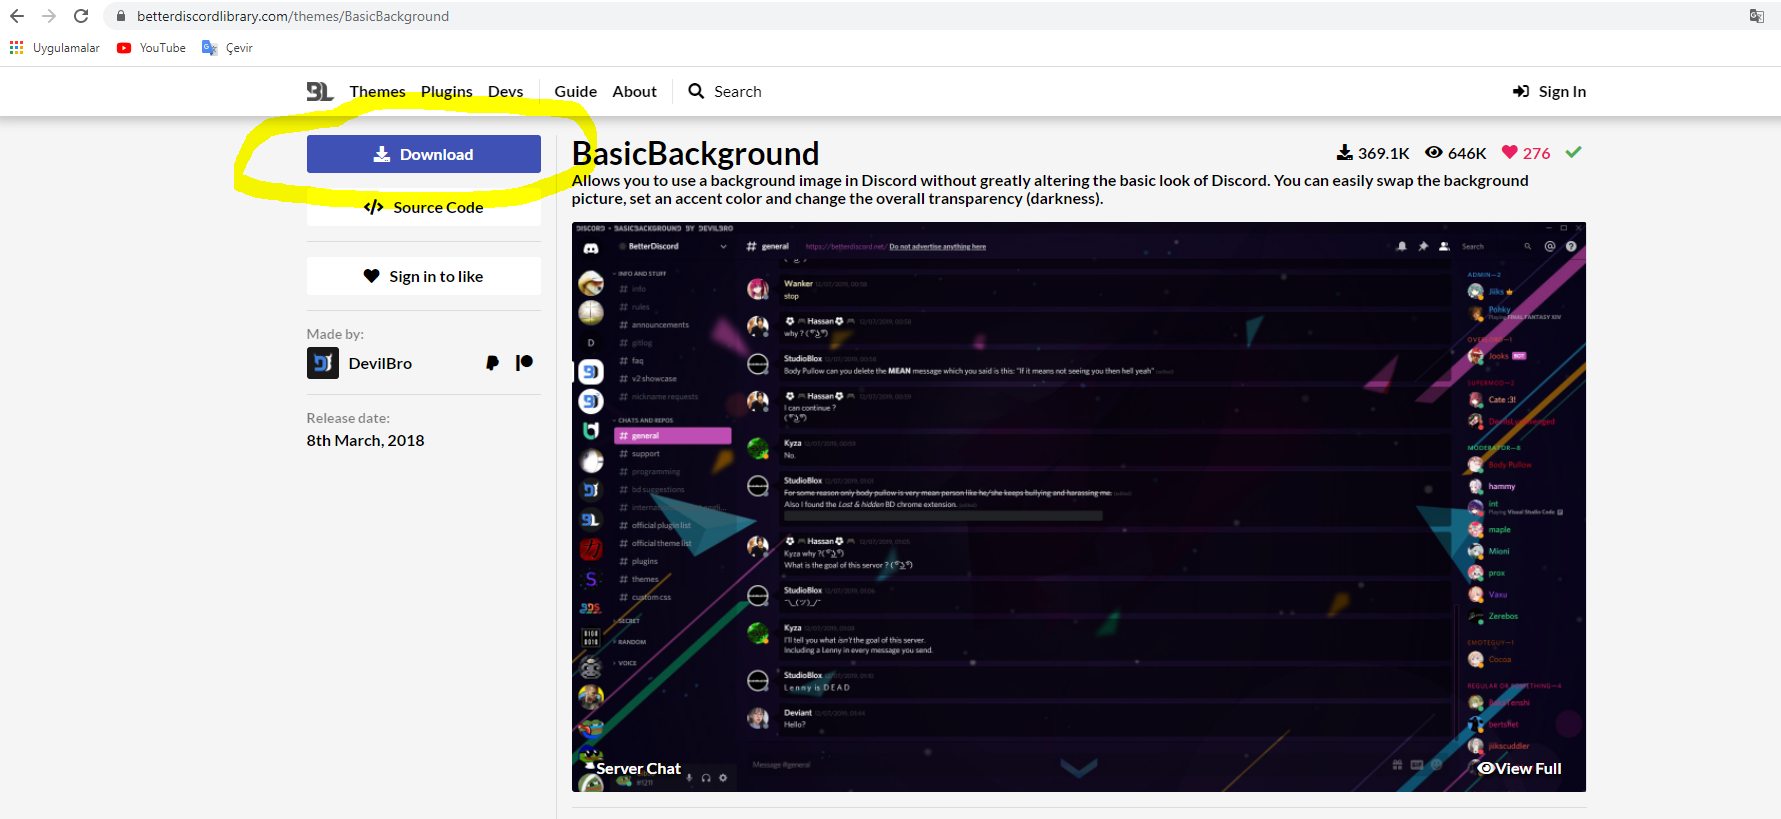Open the Plugins section
The width and height of the screenshot is (1781, 819).
point(446,91)
